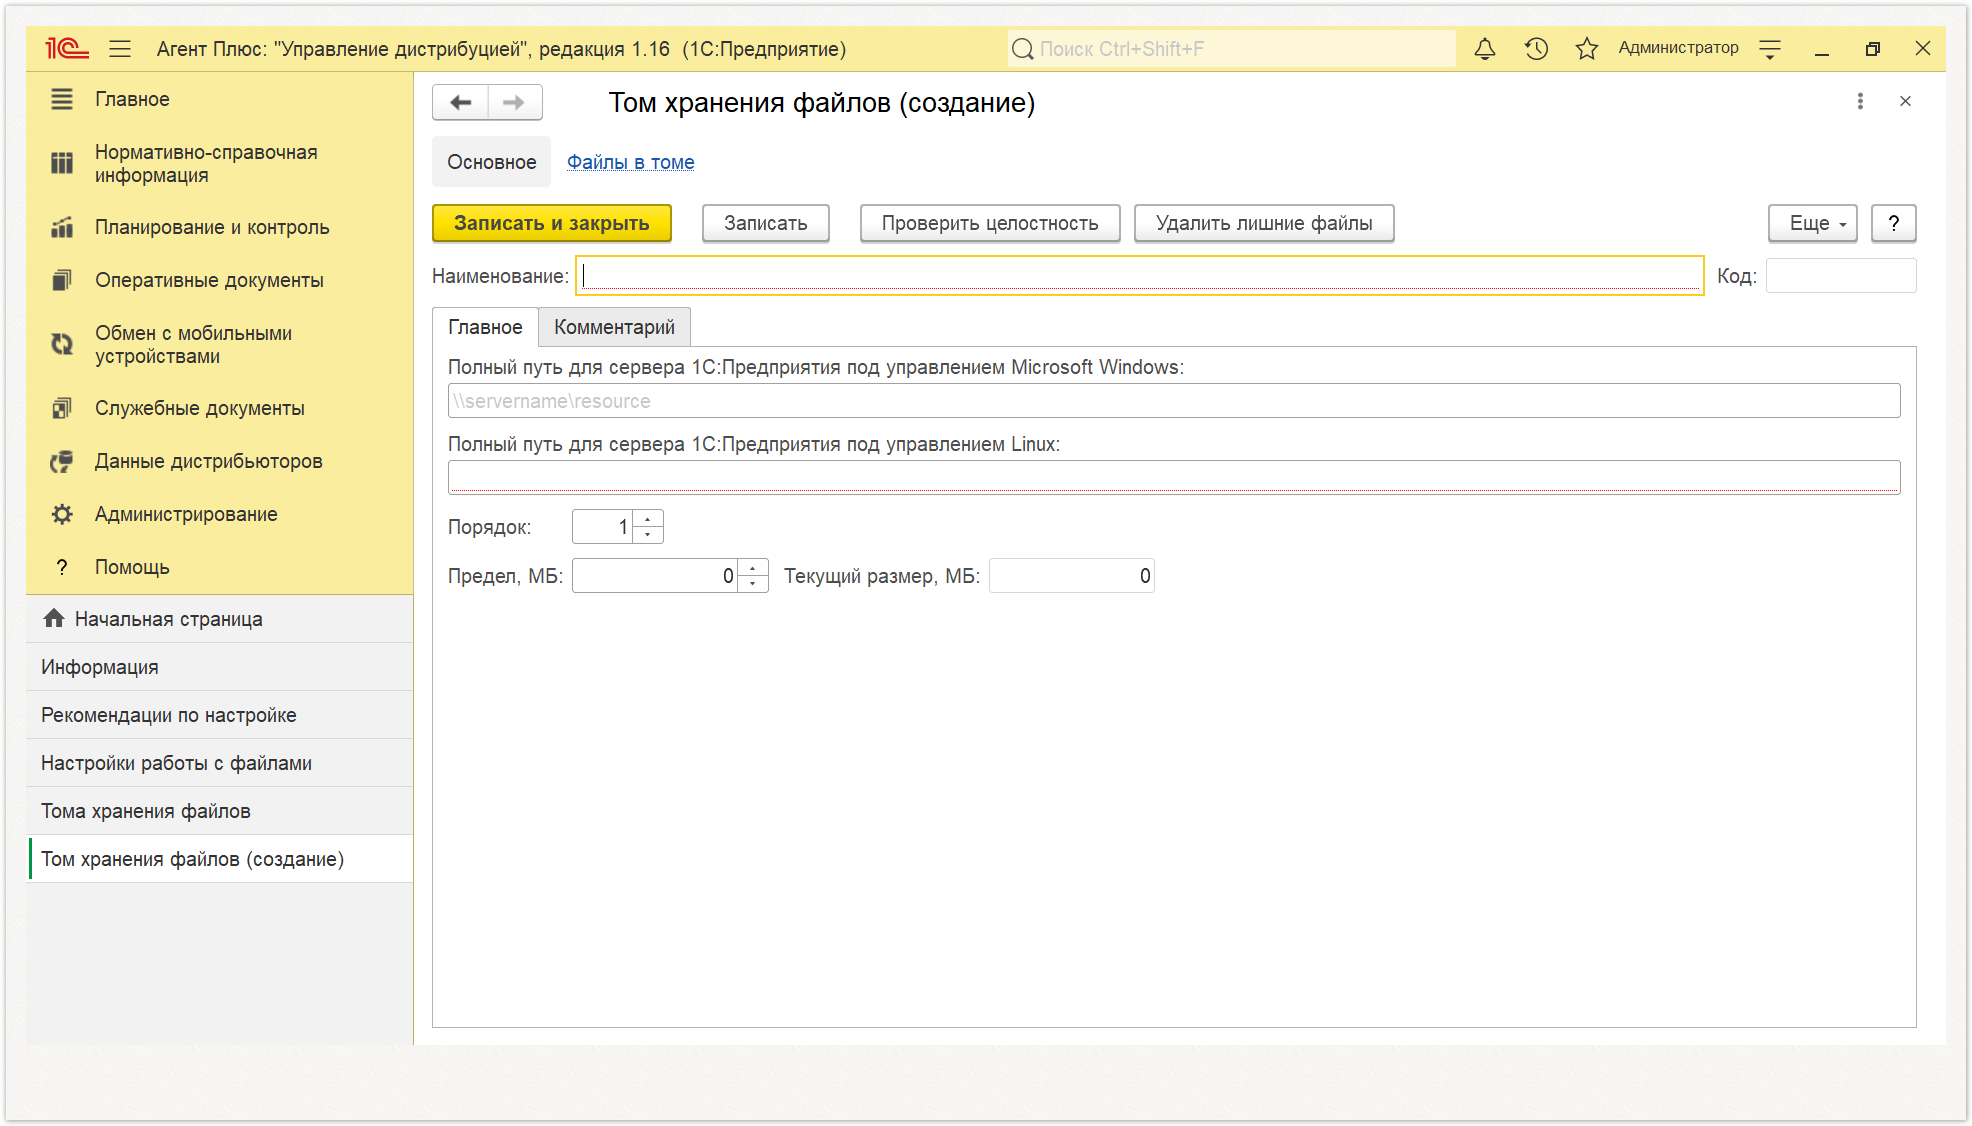The width and height of the screenshot is (1972, 1126).
Task: Increase Предел, МБ with up arrow
Action: [753, 568]
